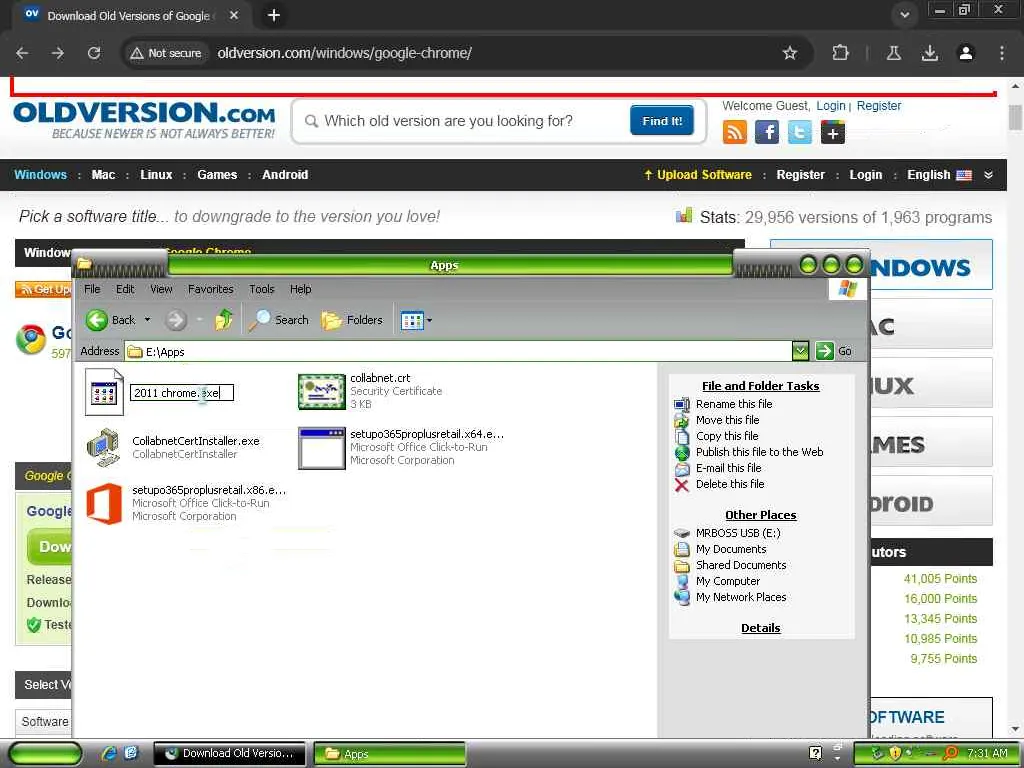Open My Network Places link
This screenshot has height=768, width=1024.
[x=741, y=597]
